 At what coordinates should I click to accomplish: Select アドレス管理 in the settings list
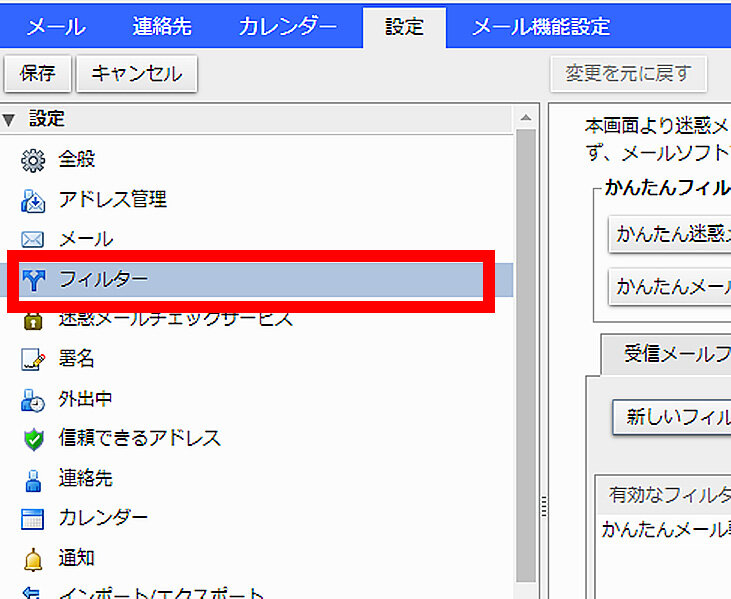point(112,200)
